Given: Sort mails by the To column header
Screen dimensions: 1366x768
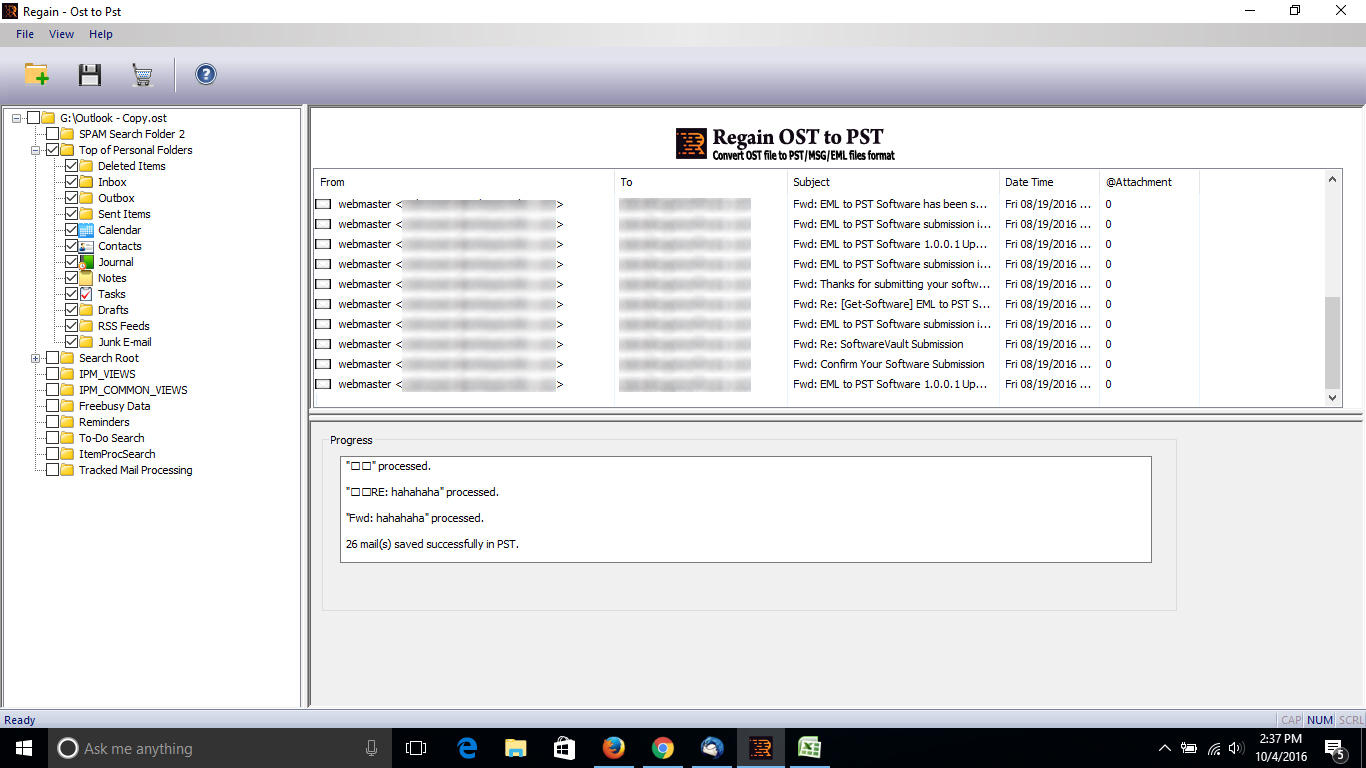Looking at the screenshot, I should 701,182.
